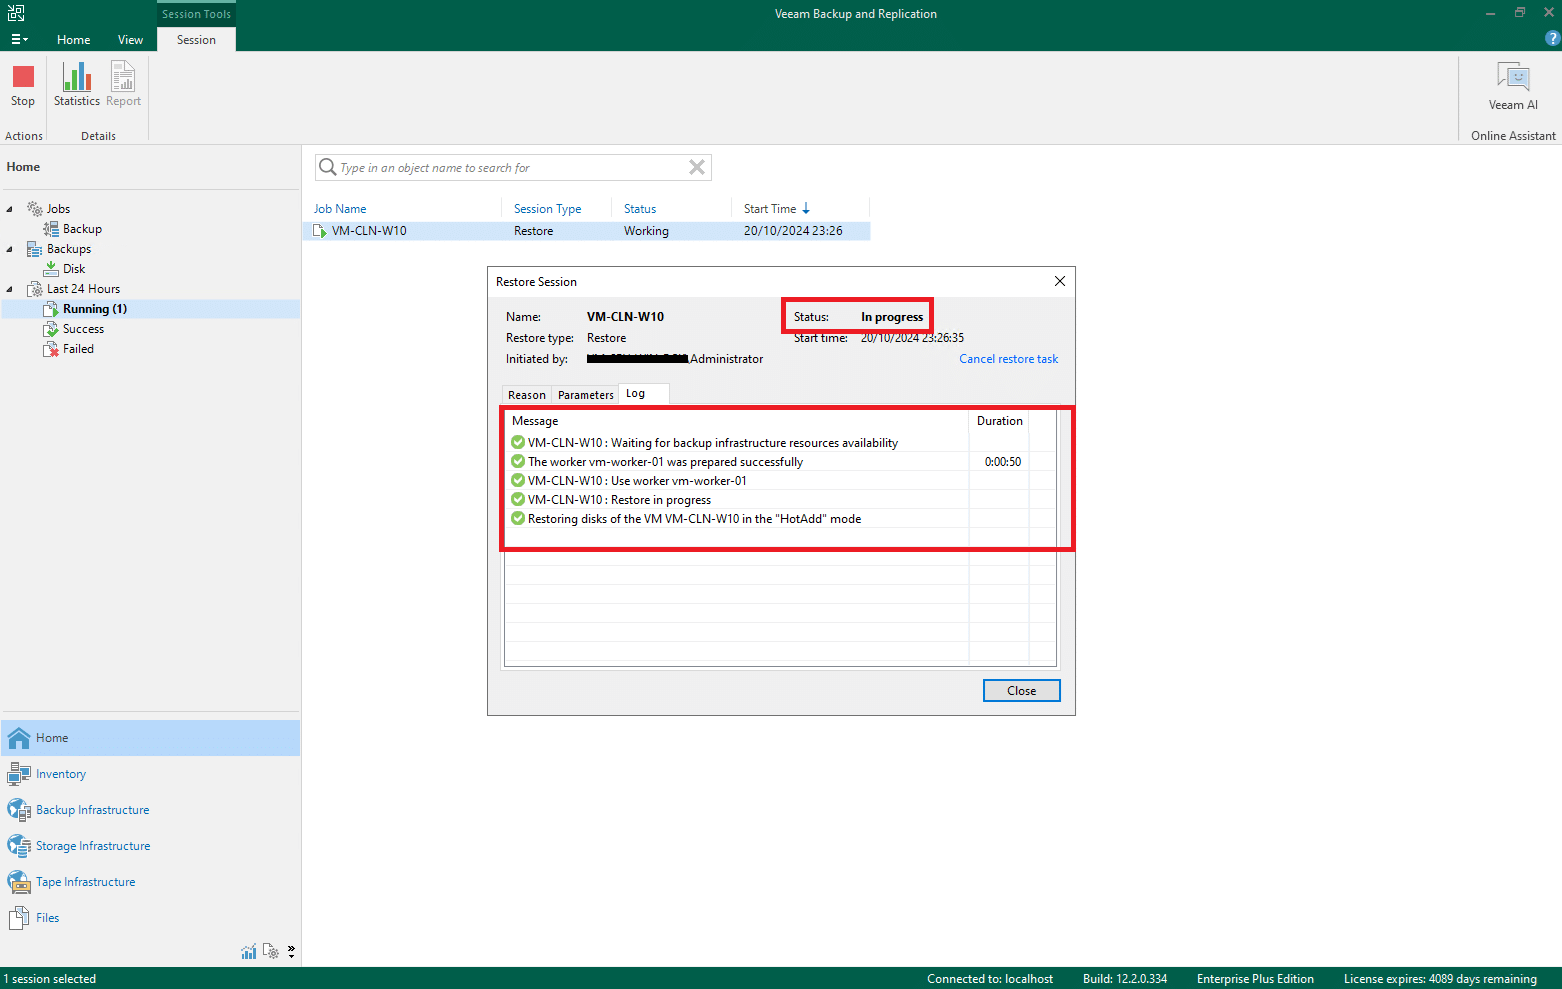Launch Veeam AI online assistant
This screenshot has height=989, width=1562.
[x=1513, y=85]
